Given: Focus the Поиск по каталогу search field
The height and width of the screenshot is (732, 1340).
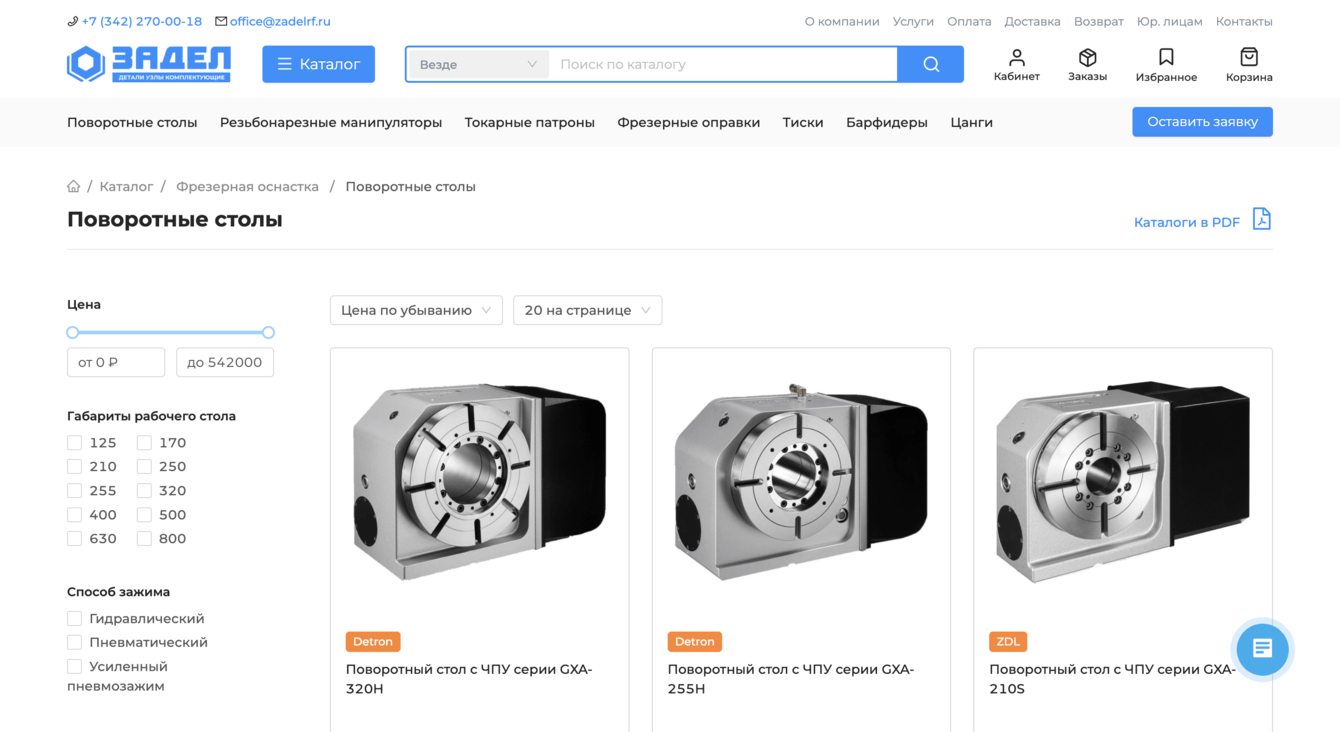Looking at the screenshot, I should 723,64.
